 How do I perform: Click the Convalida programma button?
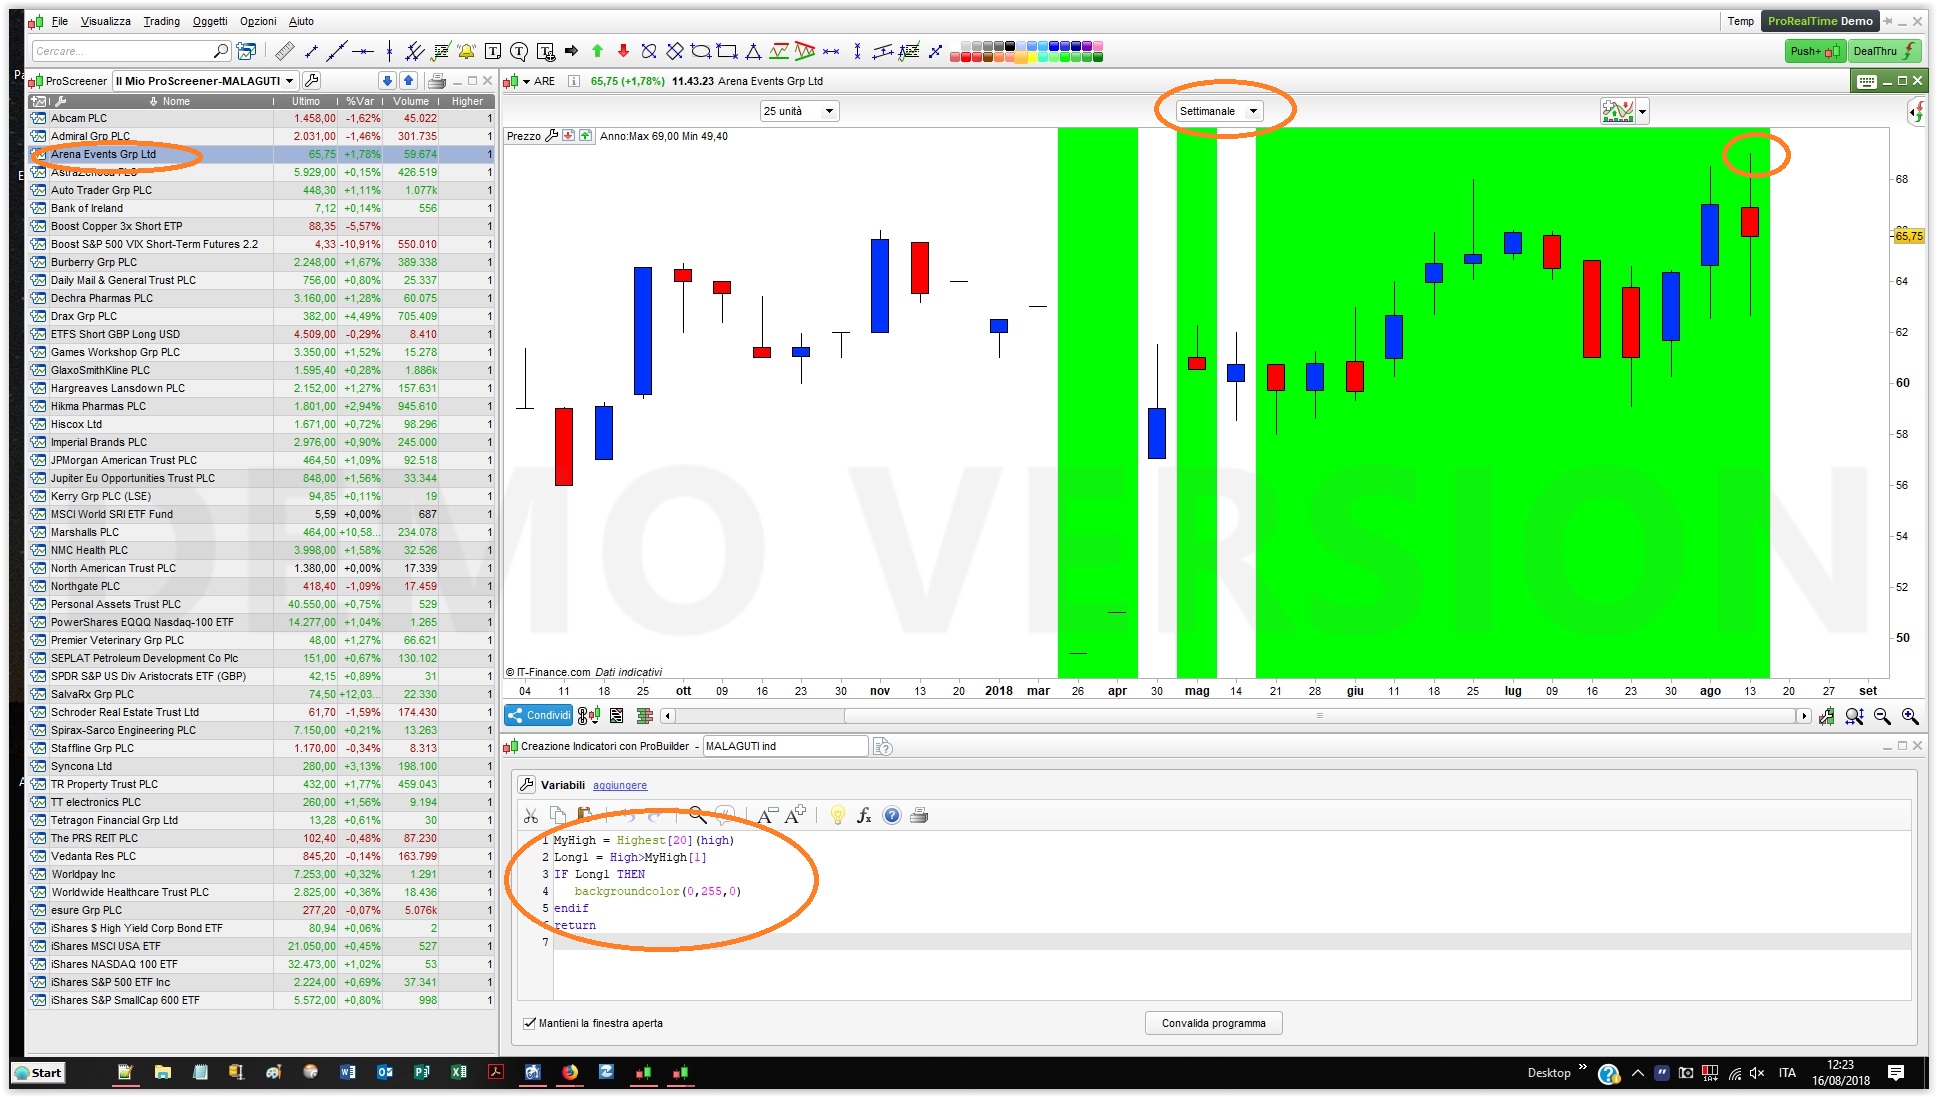pyautogui.click(x=1213, y=1023)
